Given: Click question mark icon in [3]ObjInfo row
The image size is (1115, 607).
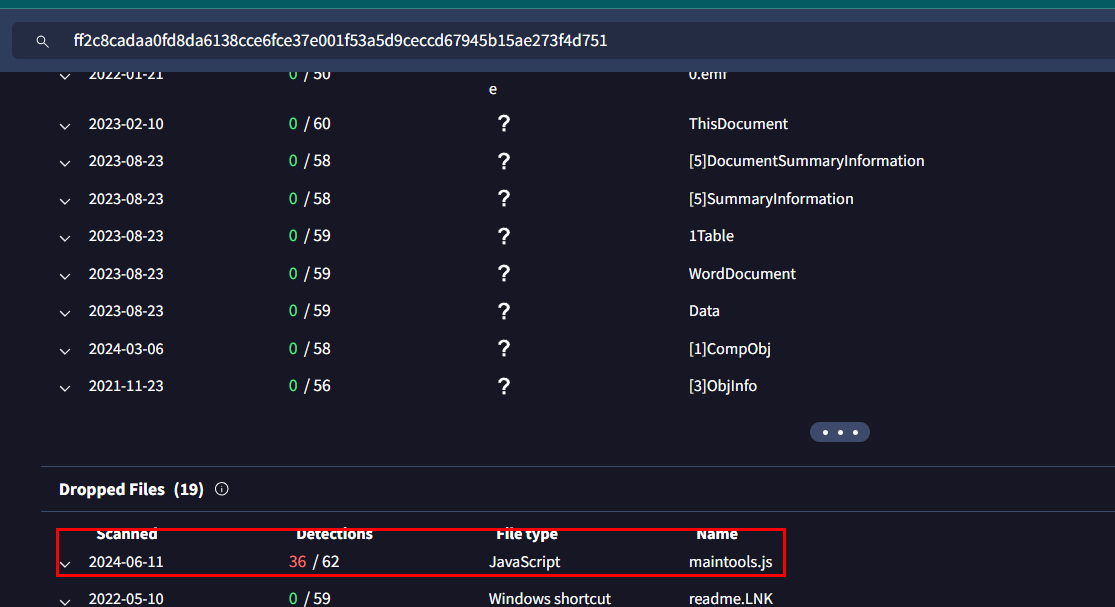Looking at the screenshot, I should coord(504,386).
